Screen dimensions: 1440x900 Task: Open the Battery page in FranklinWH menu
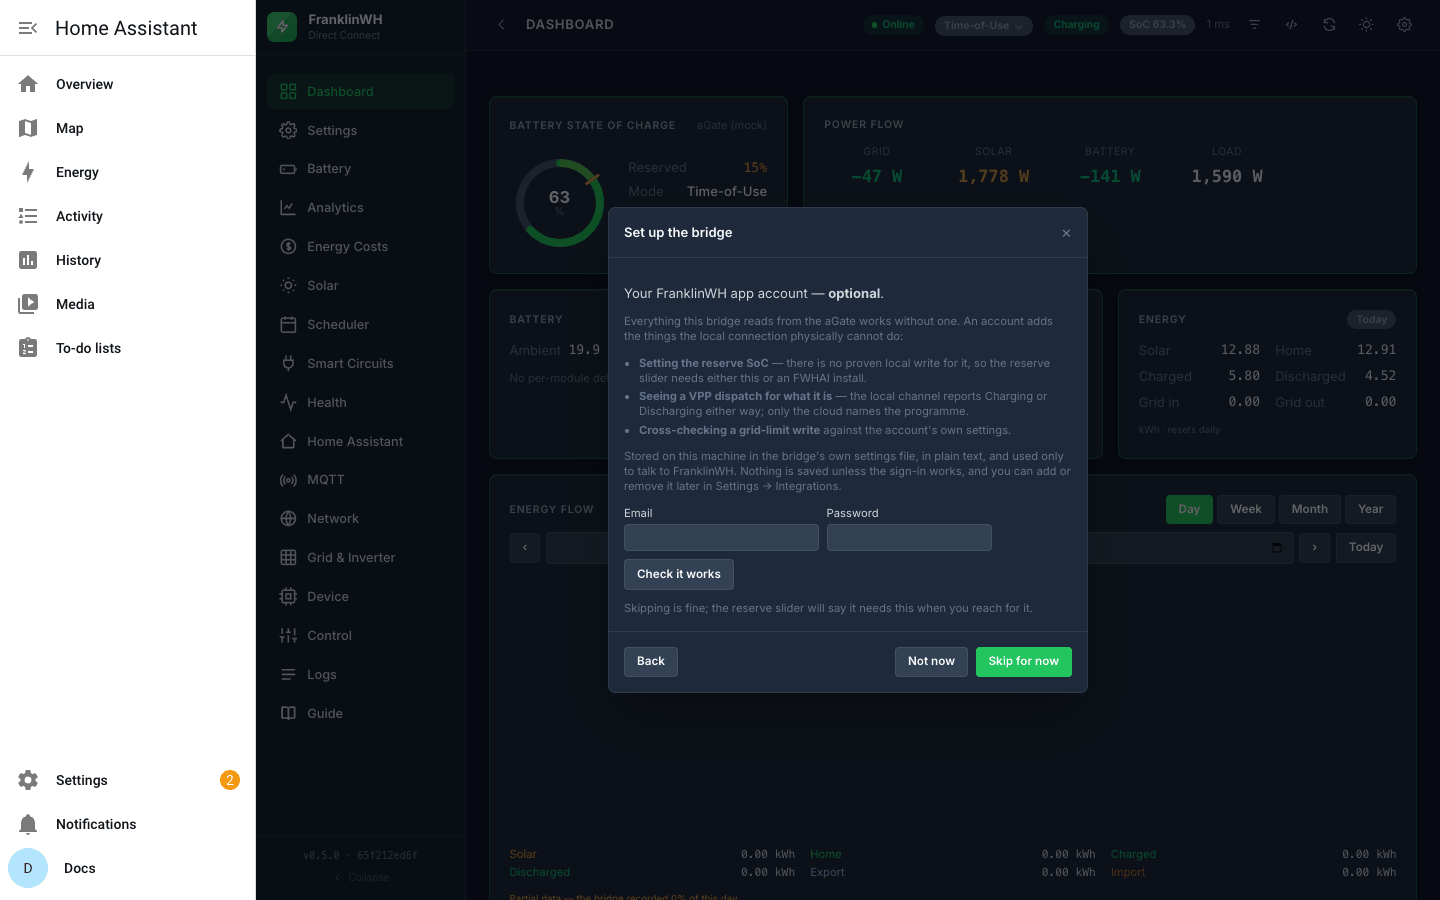tap(360, 169)
